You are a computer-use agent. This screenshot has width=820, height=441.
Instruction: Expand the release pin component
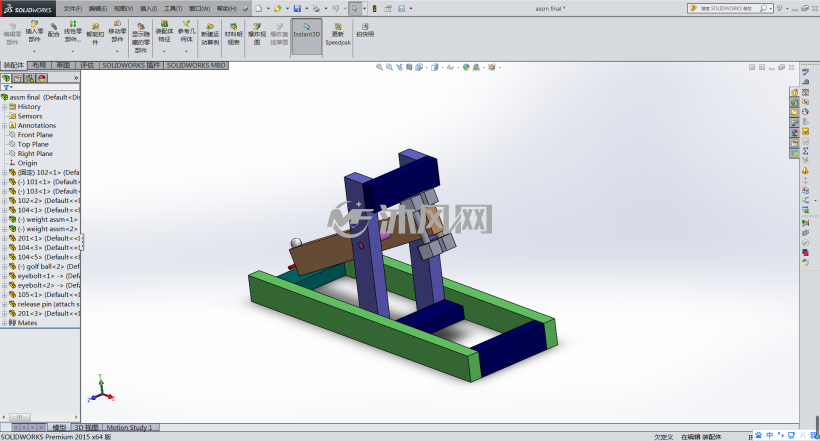[5, 304]
